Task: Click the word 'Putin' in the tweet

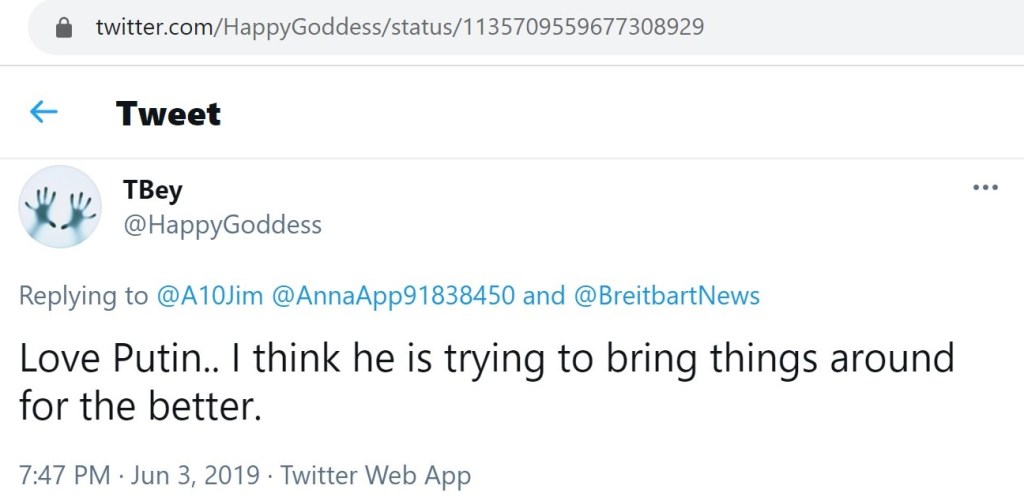Action: coord(149,358)
